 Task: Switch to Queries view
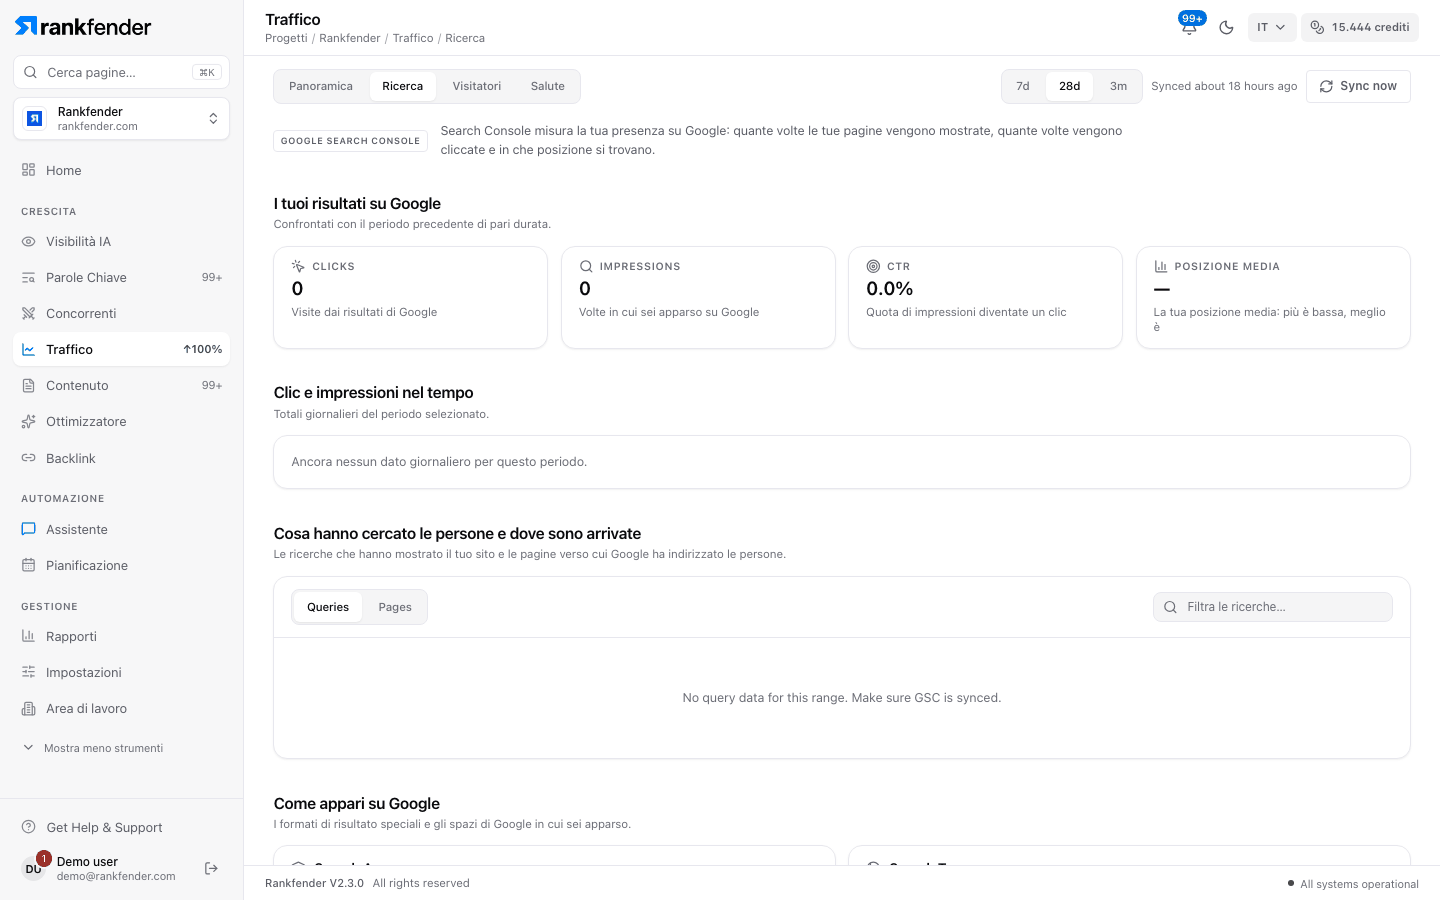click(x=328, y=607)
